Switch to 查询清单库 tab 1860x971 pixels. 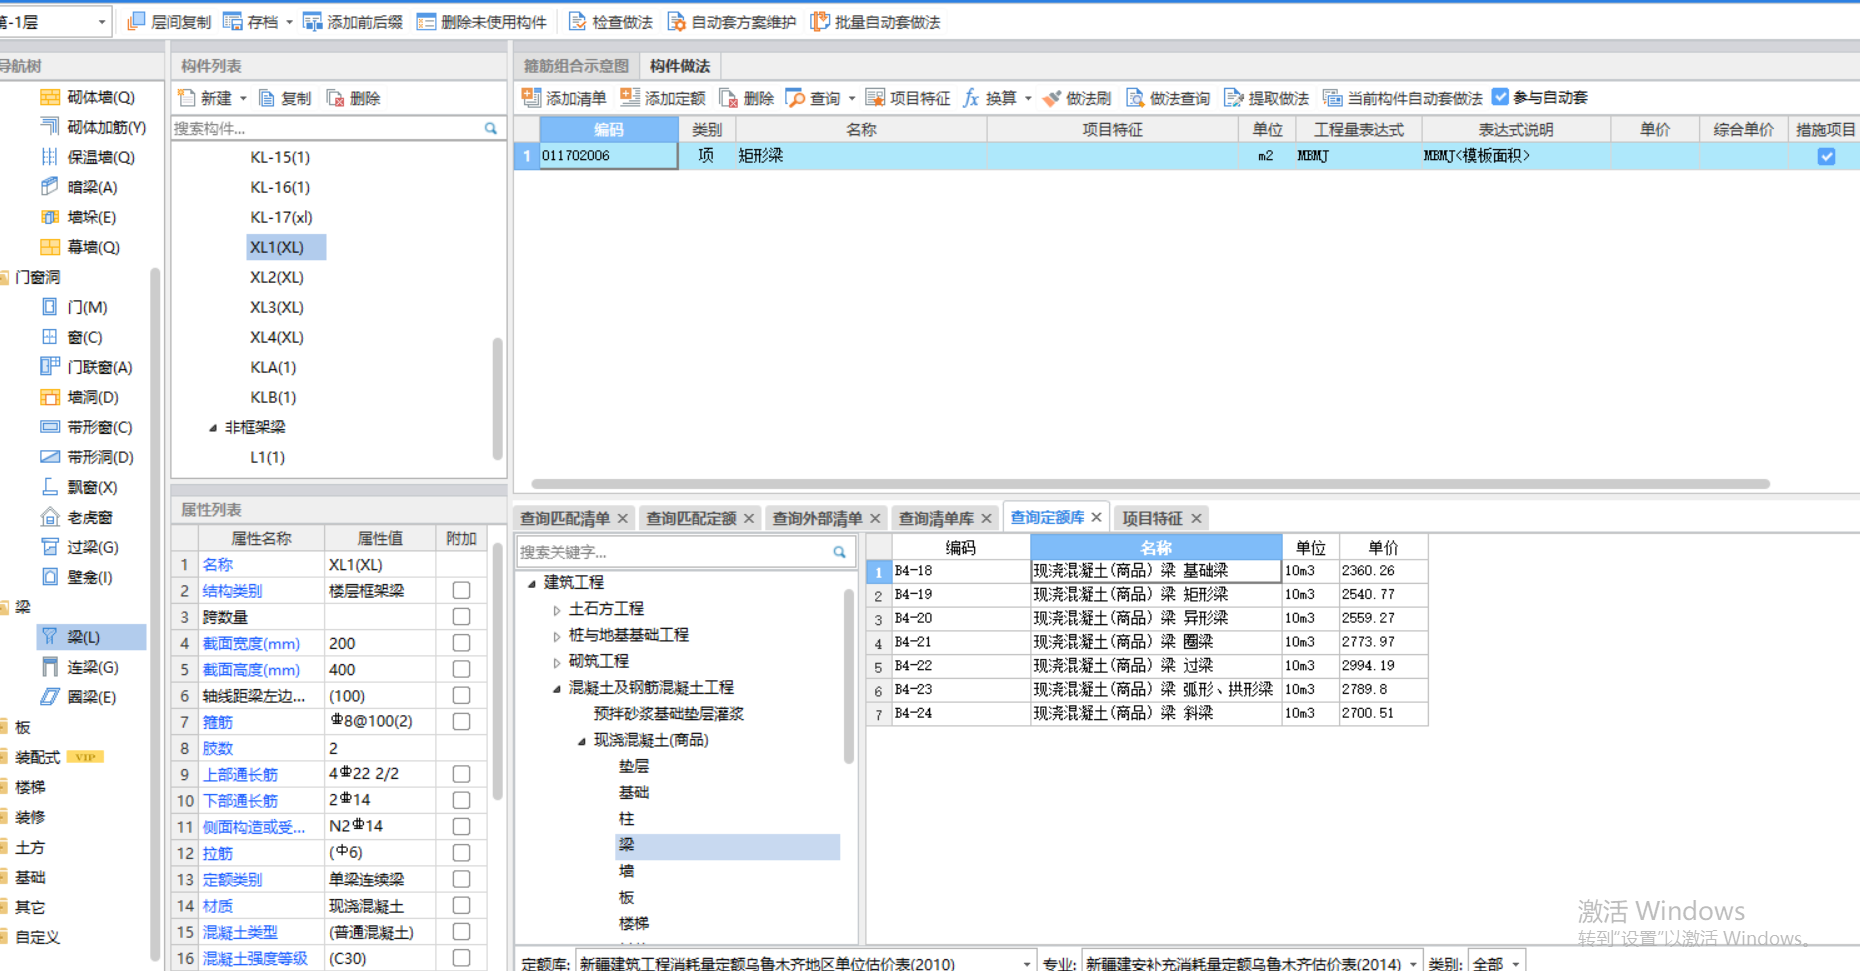tap(936, 518)
